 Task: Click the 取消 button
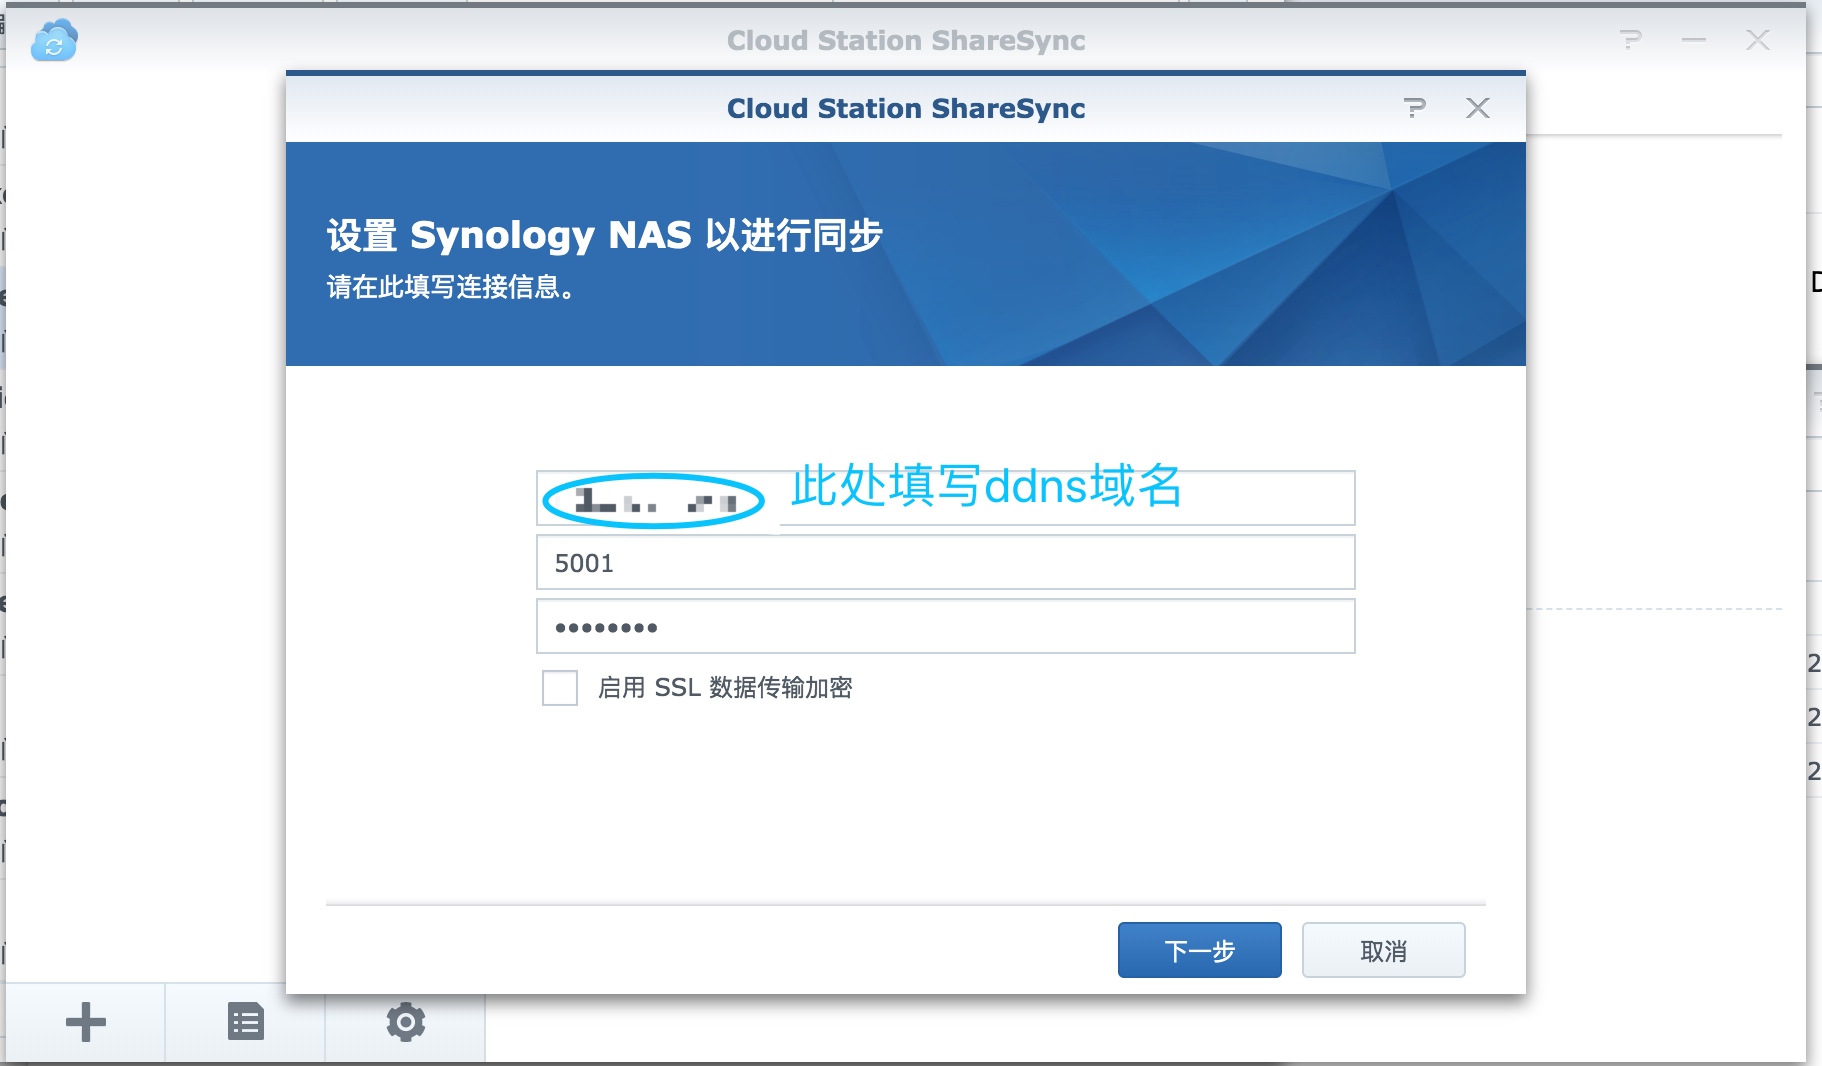pyautogui.click(x=1384, y=950)
